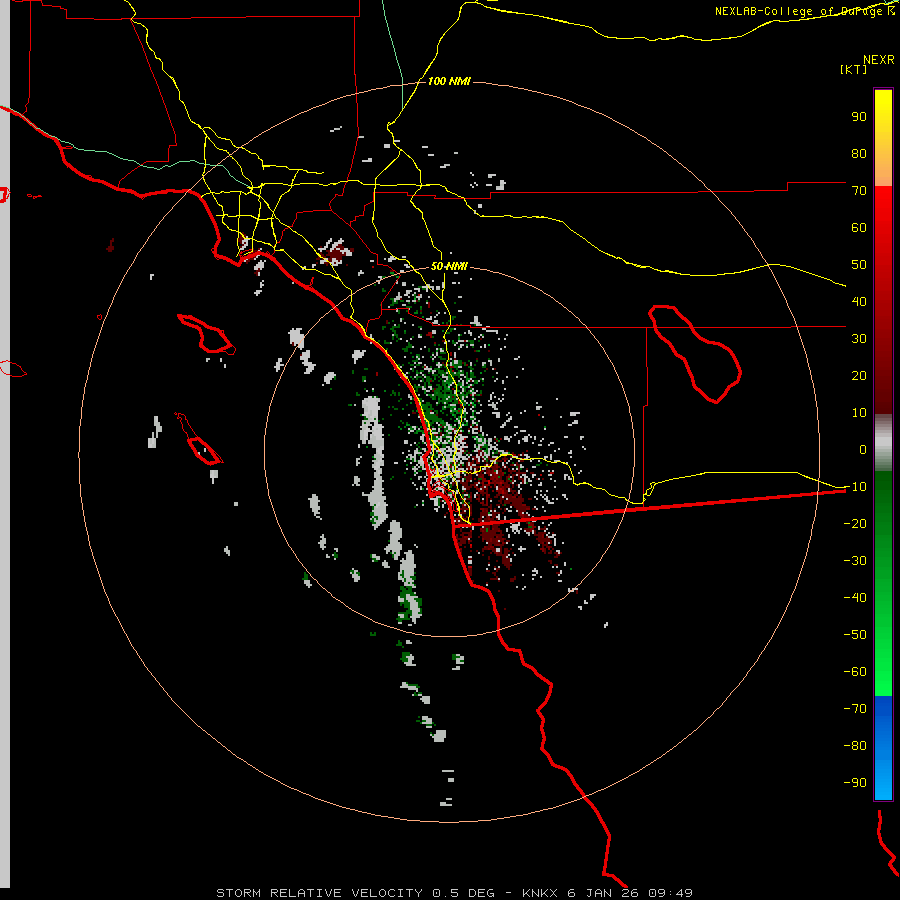Click the 70 value on velocity scale
Viewport: 900px width, 900px height.
(859, 191)
